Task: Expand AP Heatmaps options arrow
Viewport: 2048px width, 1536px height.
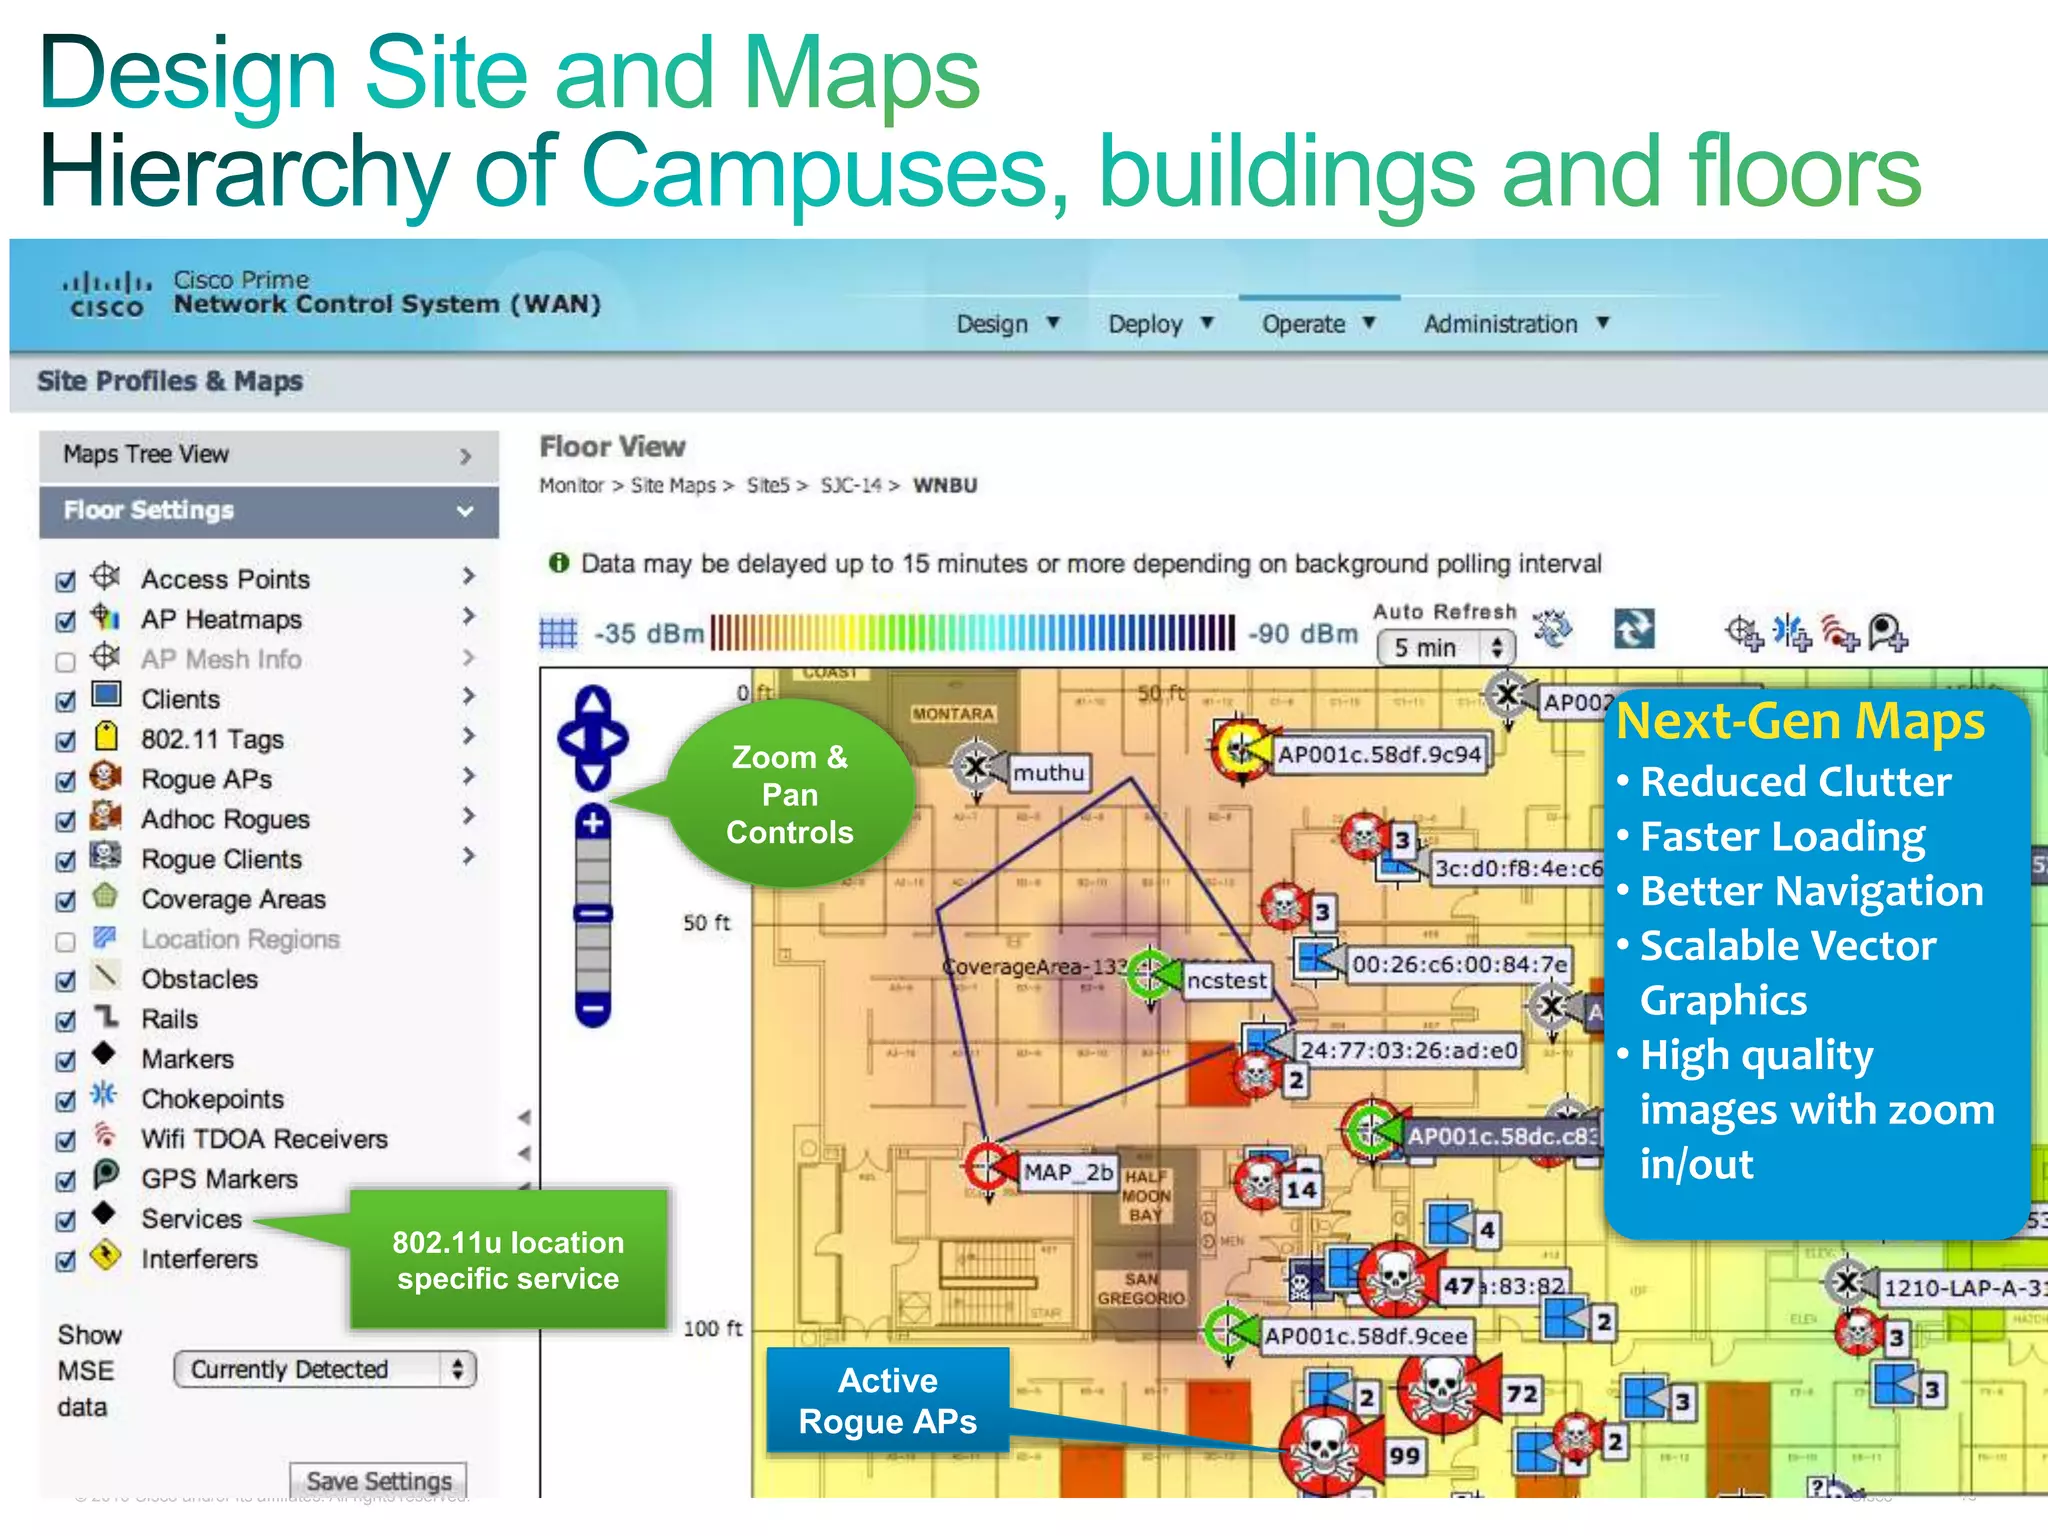Action: click(x=468, y=616)
